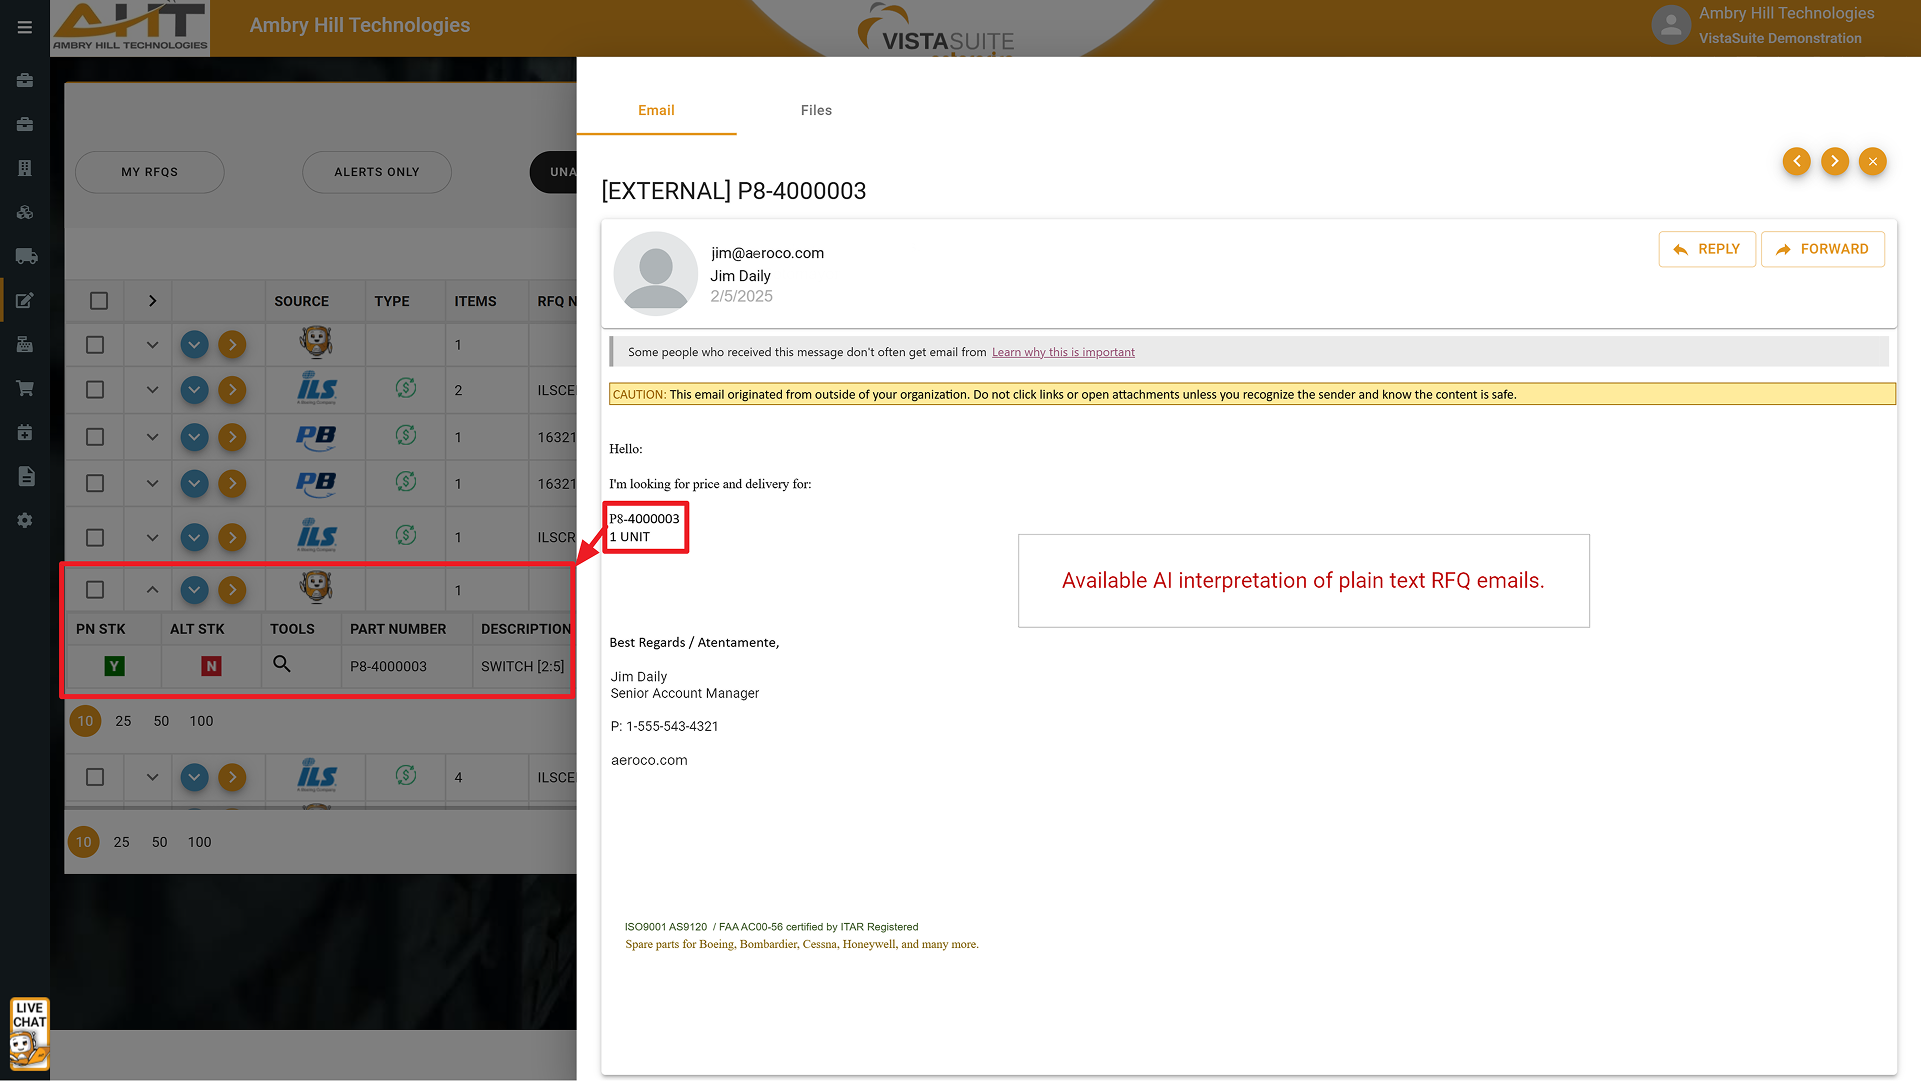Viewport: 1921px width, 1081px height.
Task: Collapse the expanded RFQ row chevron
Action: pos(152,590)
